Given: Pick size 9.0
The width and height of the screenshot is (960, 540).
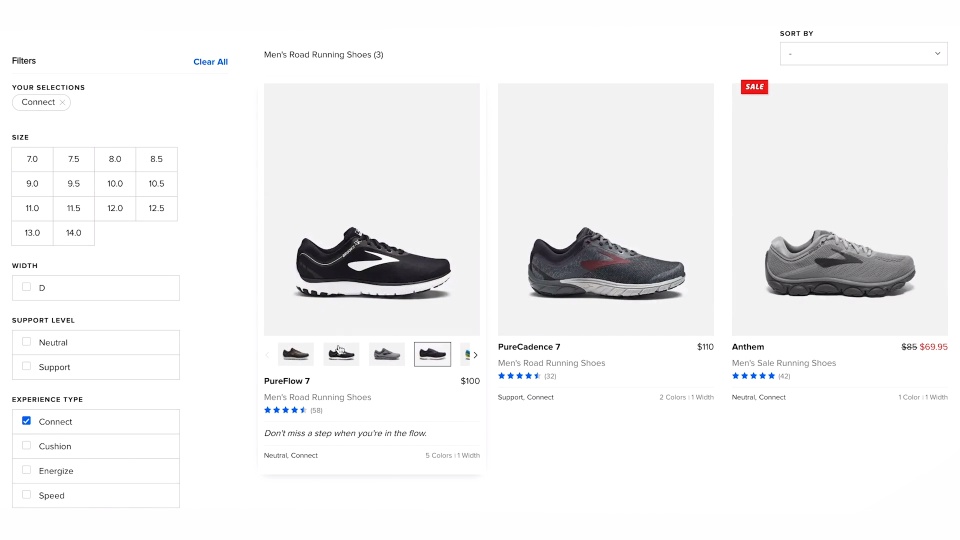Looking at the screenshot, I should (32, 184).
